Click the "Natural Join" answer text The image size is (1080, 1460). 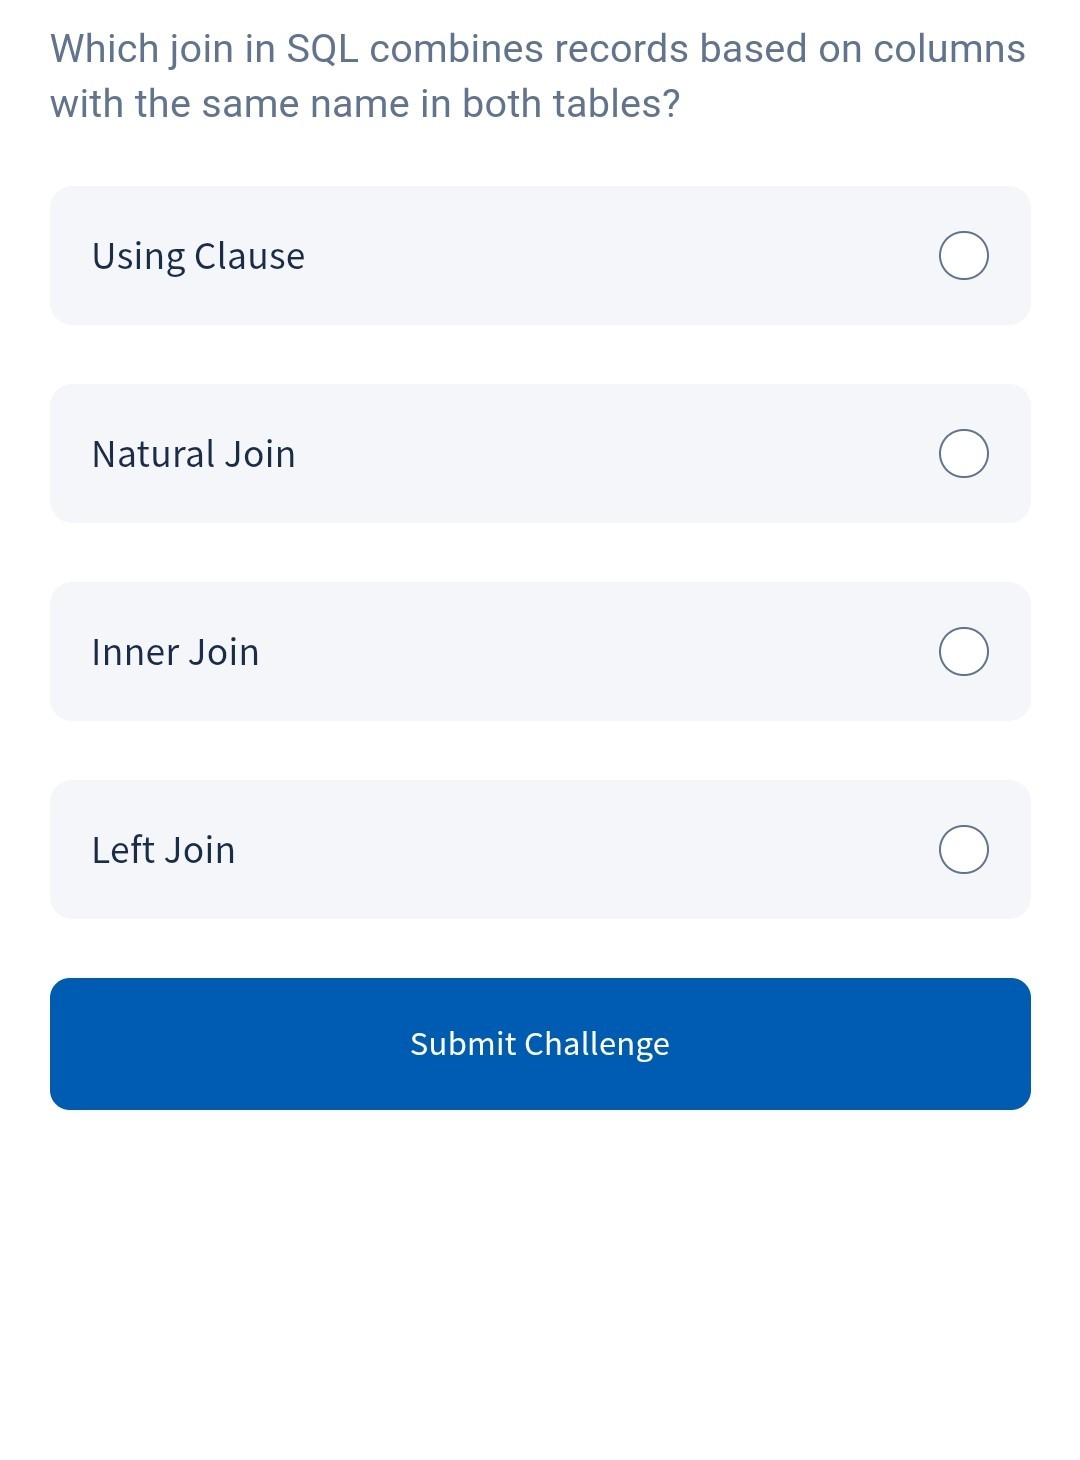tap(193, 454)
